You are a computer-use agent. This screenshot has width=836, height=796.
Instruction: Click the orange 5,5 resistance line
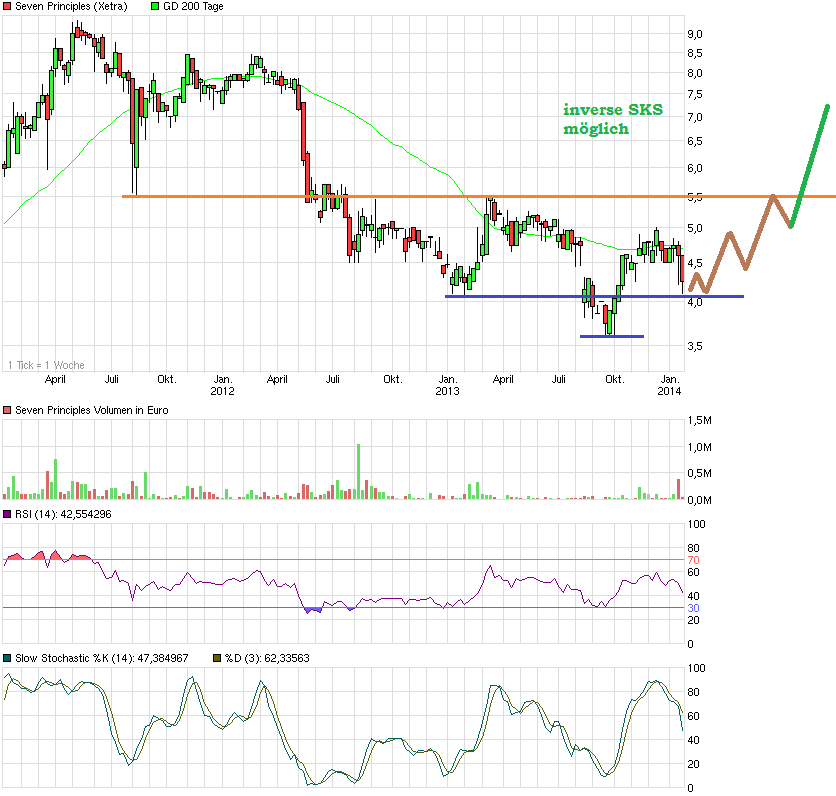point(479,197)
